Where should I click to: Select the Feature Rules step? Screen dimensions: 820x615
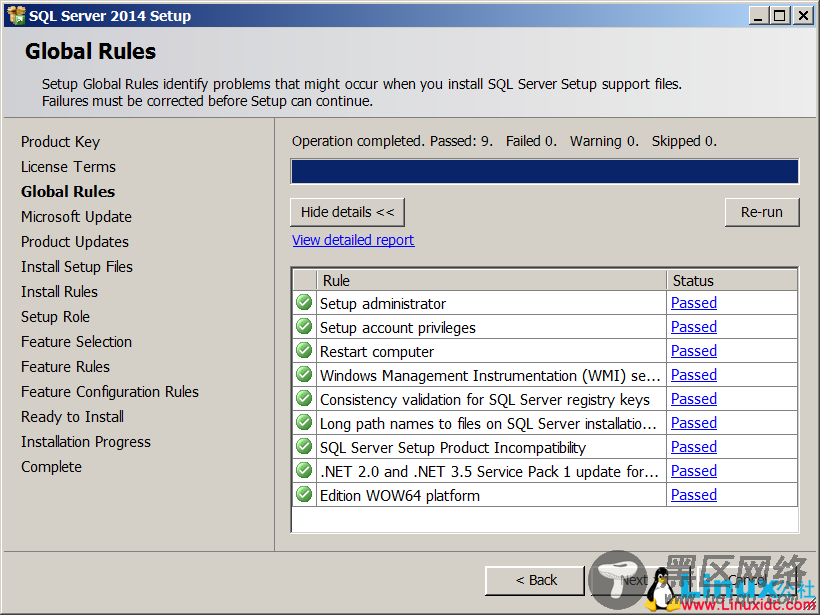pyautogui.click(x=65, y=367)
